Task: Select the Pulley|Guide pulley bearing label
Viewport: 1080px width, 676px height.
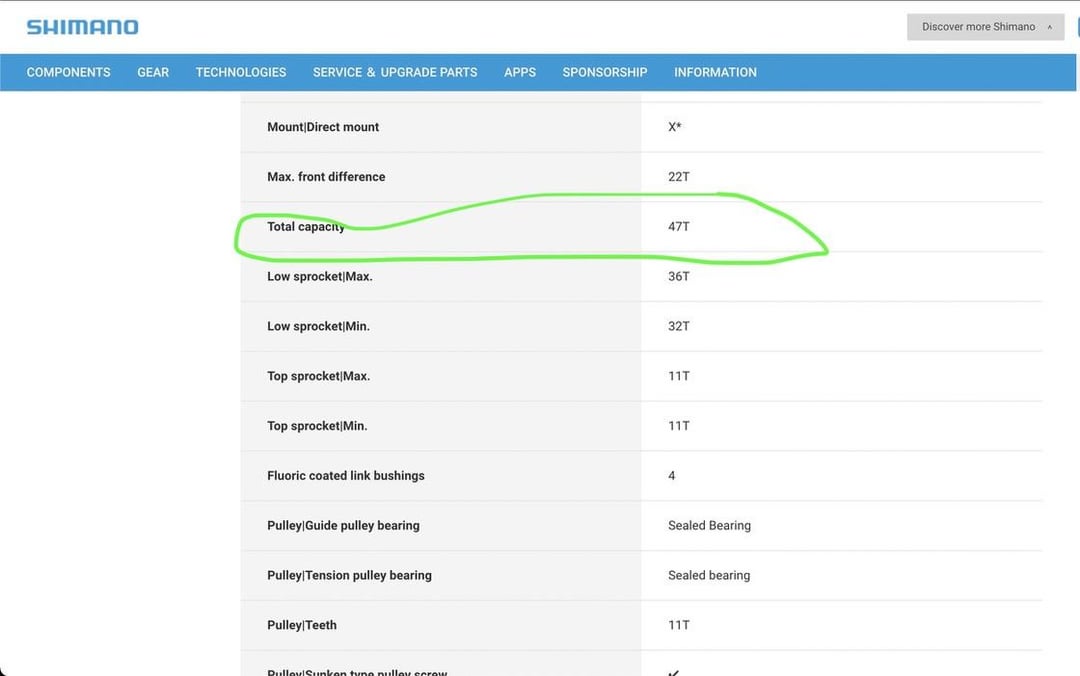Action: [343, 525]
